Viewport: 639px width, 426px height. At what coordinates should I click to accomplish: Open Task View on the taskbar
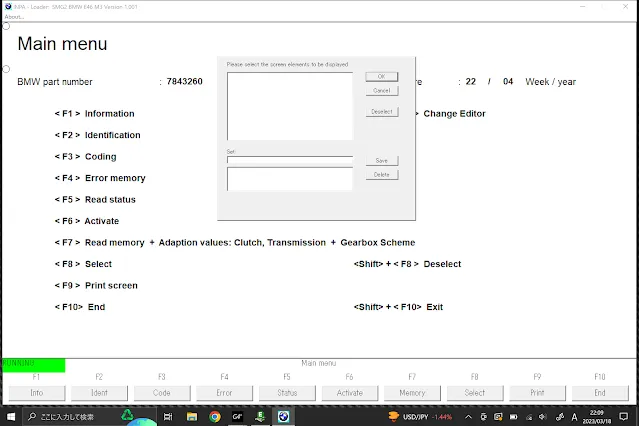tap(168, 417)
